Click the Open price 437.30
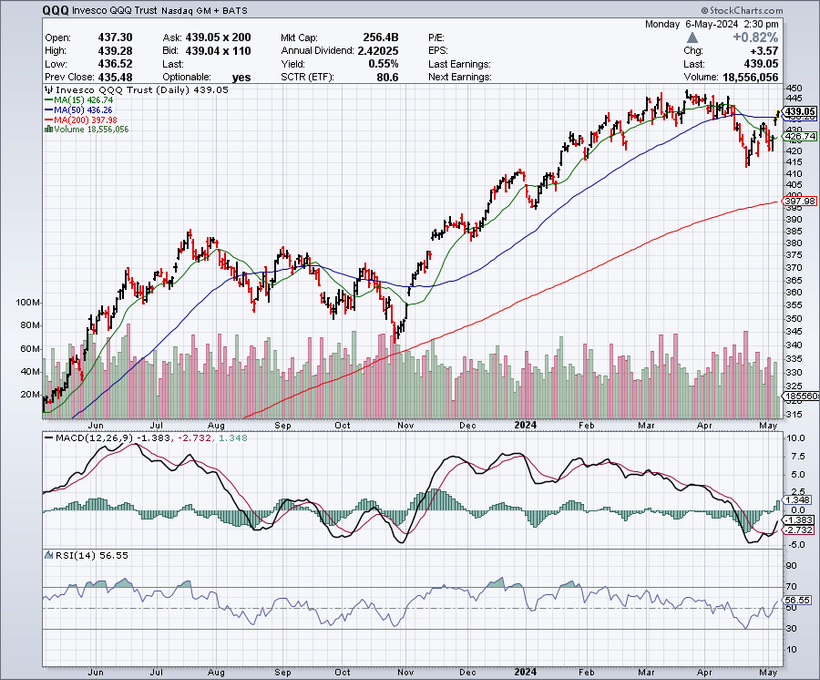Image resolution: width=820 pixels, height=680 pixels. point(115,38)
